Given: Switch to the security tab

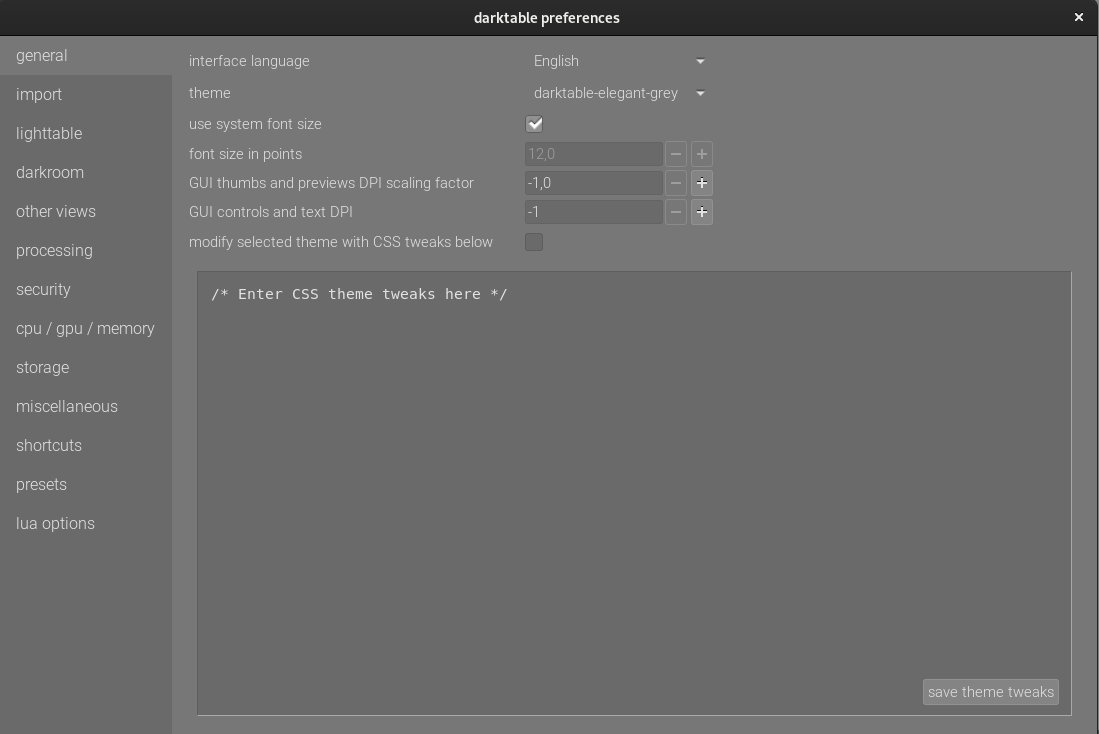Looking at the screenshot, I should pos(86,290).
